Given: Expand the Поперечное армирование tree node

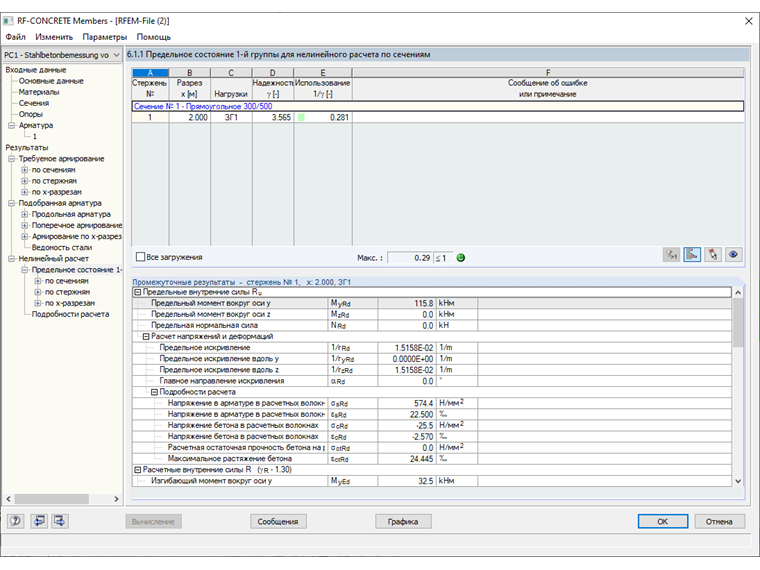Looking at the screenshot, I should tap(25, 225).
